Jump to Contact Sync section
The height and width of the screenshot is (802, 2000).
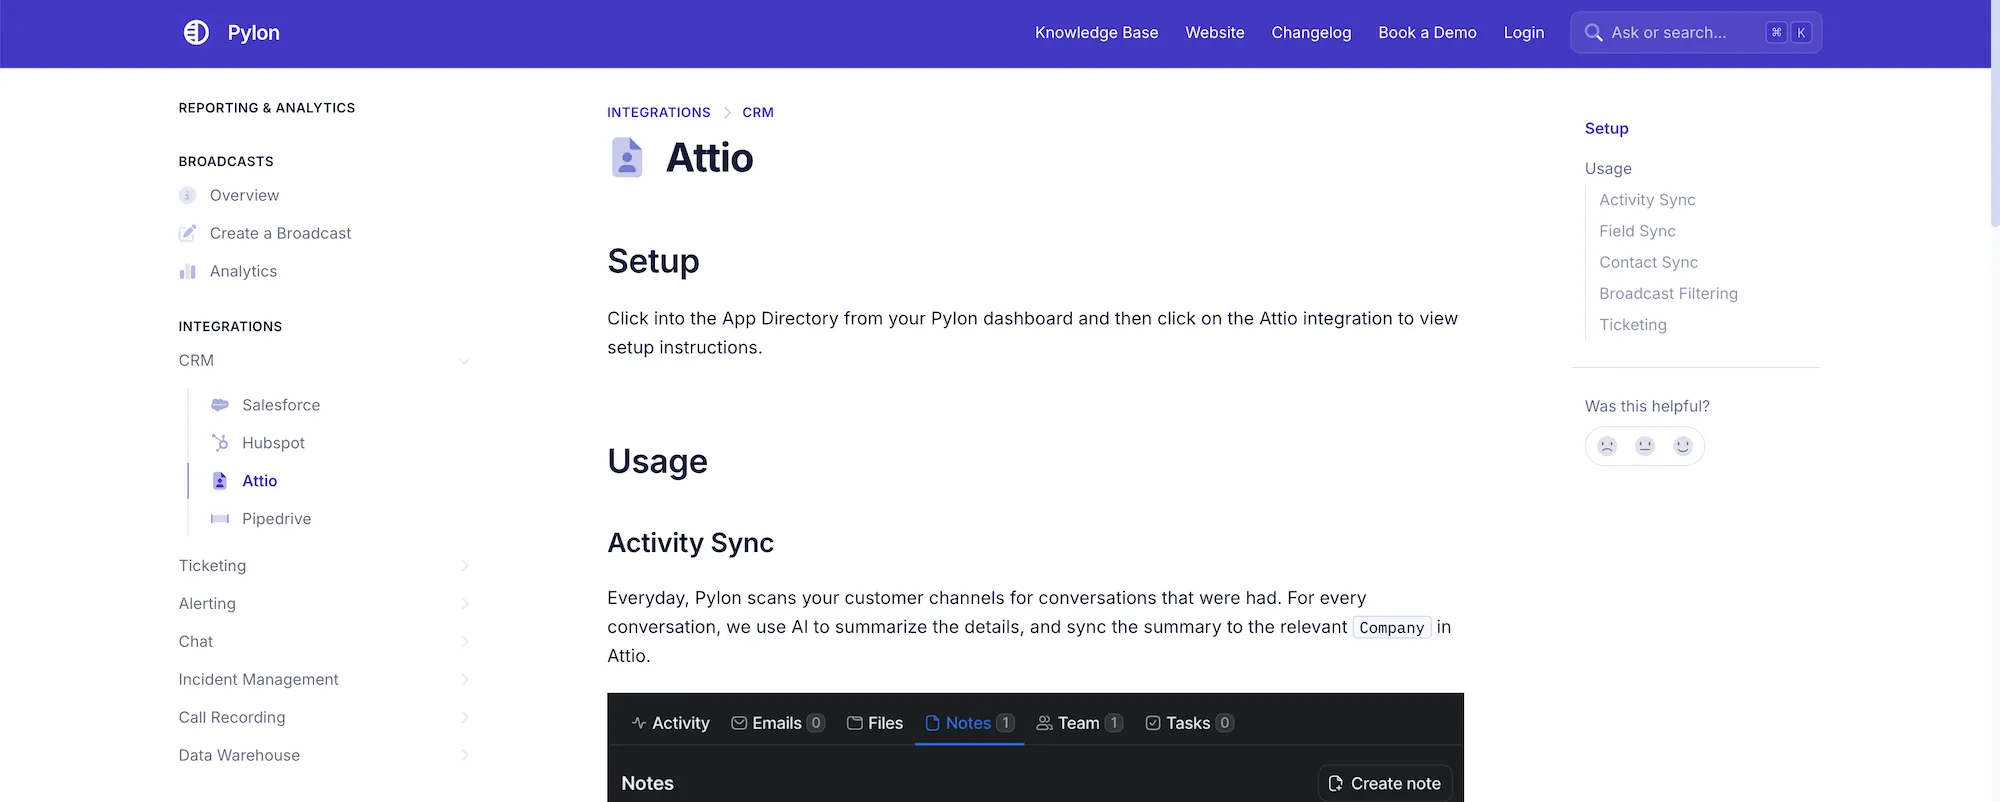[x=1648, y=262]
